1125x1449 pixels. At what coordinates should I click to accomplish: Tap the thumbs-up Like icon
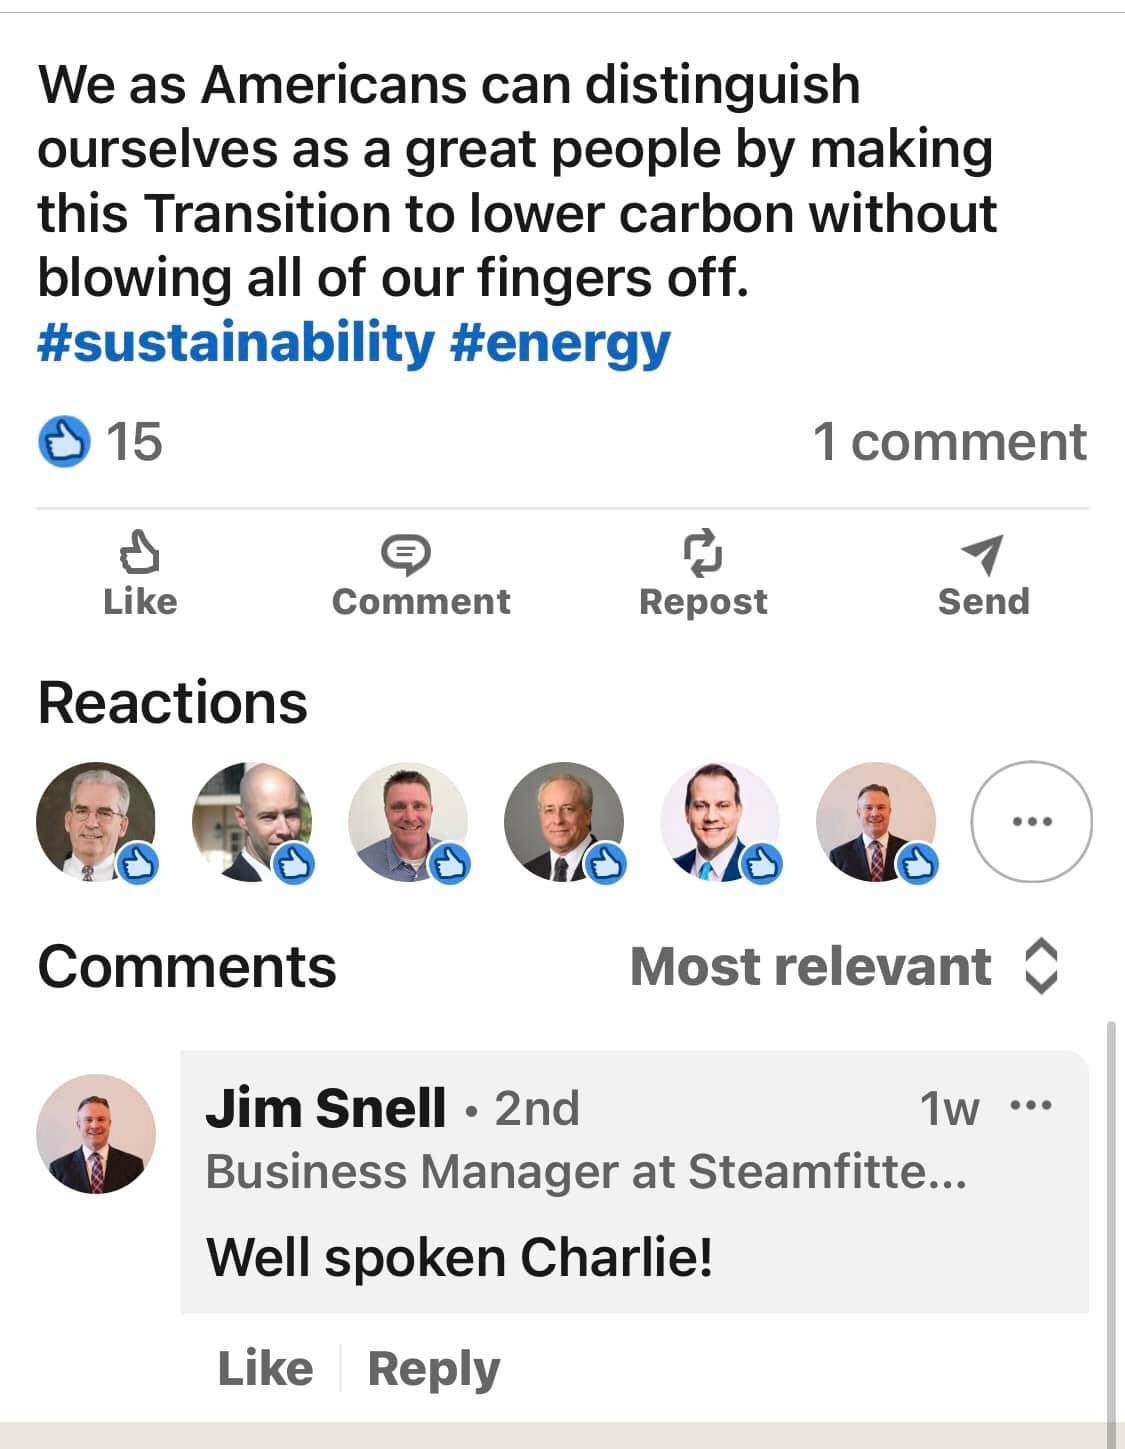pyautogui.click(x=139, y=553)
